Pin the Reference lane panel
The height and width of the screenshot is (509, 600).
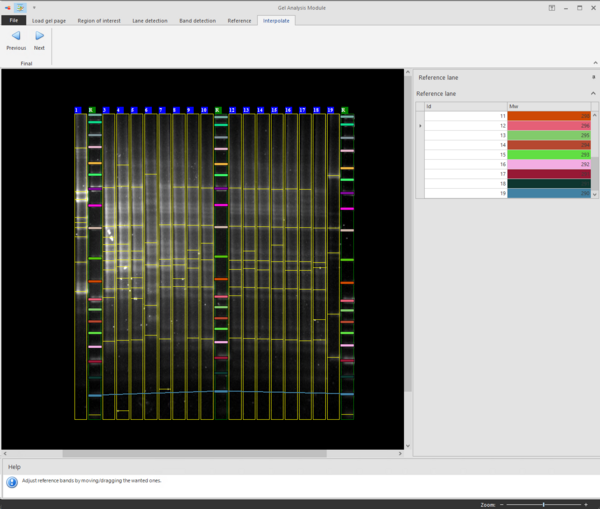pyautogui.click(x=593, y=77)
